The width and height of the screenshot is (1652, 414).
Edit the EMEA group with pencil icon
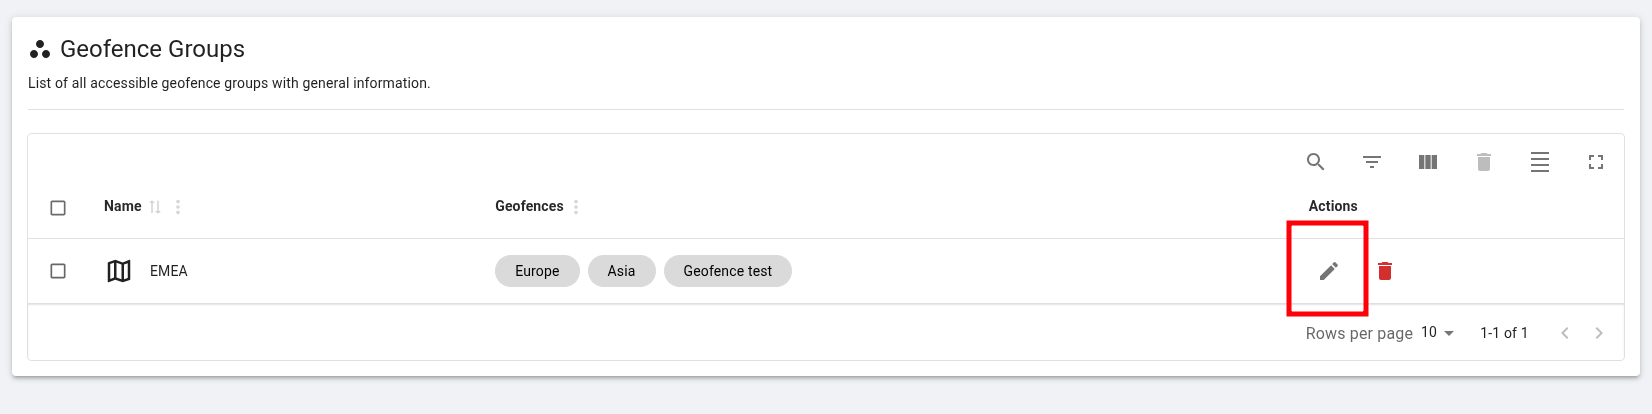pos(1329,271)
